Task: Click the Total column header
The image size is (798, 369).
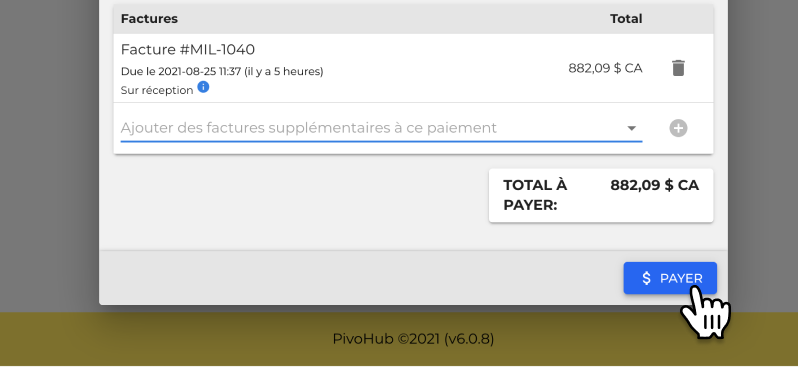Action: click(626, 19)
